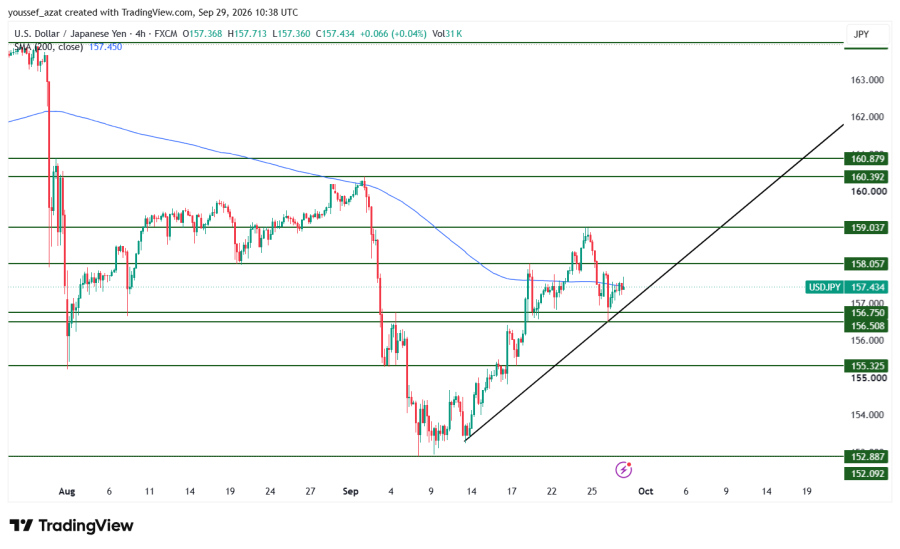Open the JPY currency selector
Viewport: 900px width, 549px height.
pos(861,34)
